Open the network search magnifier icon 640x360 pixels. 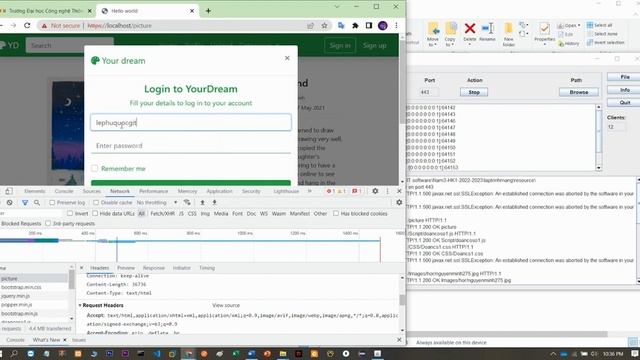37,202
